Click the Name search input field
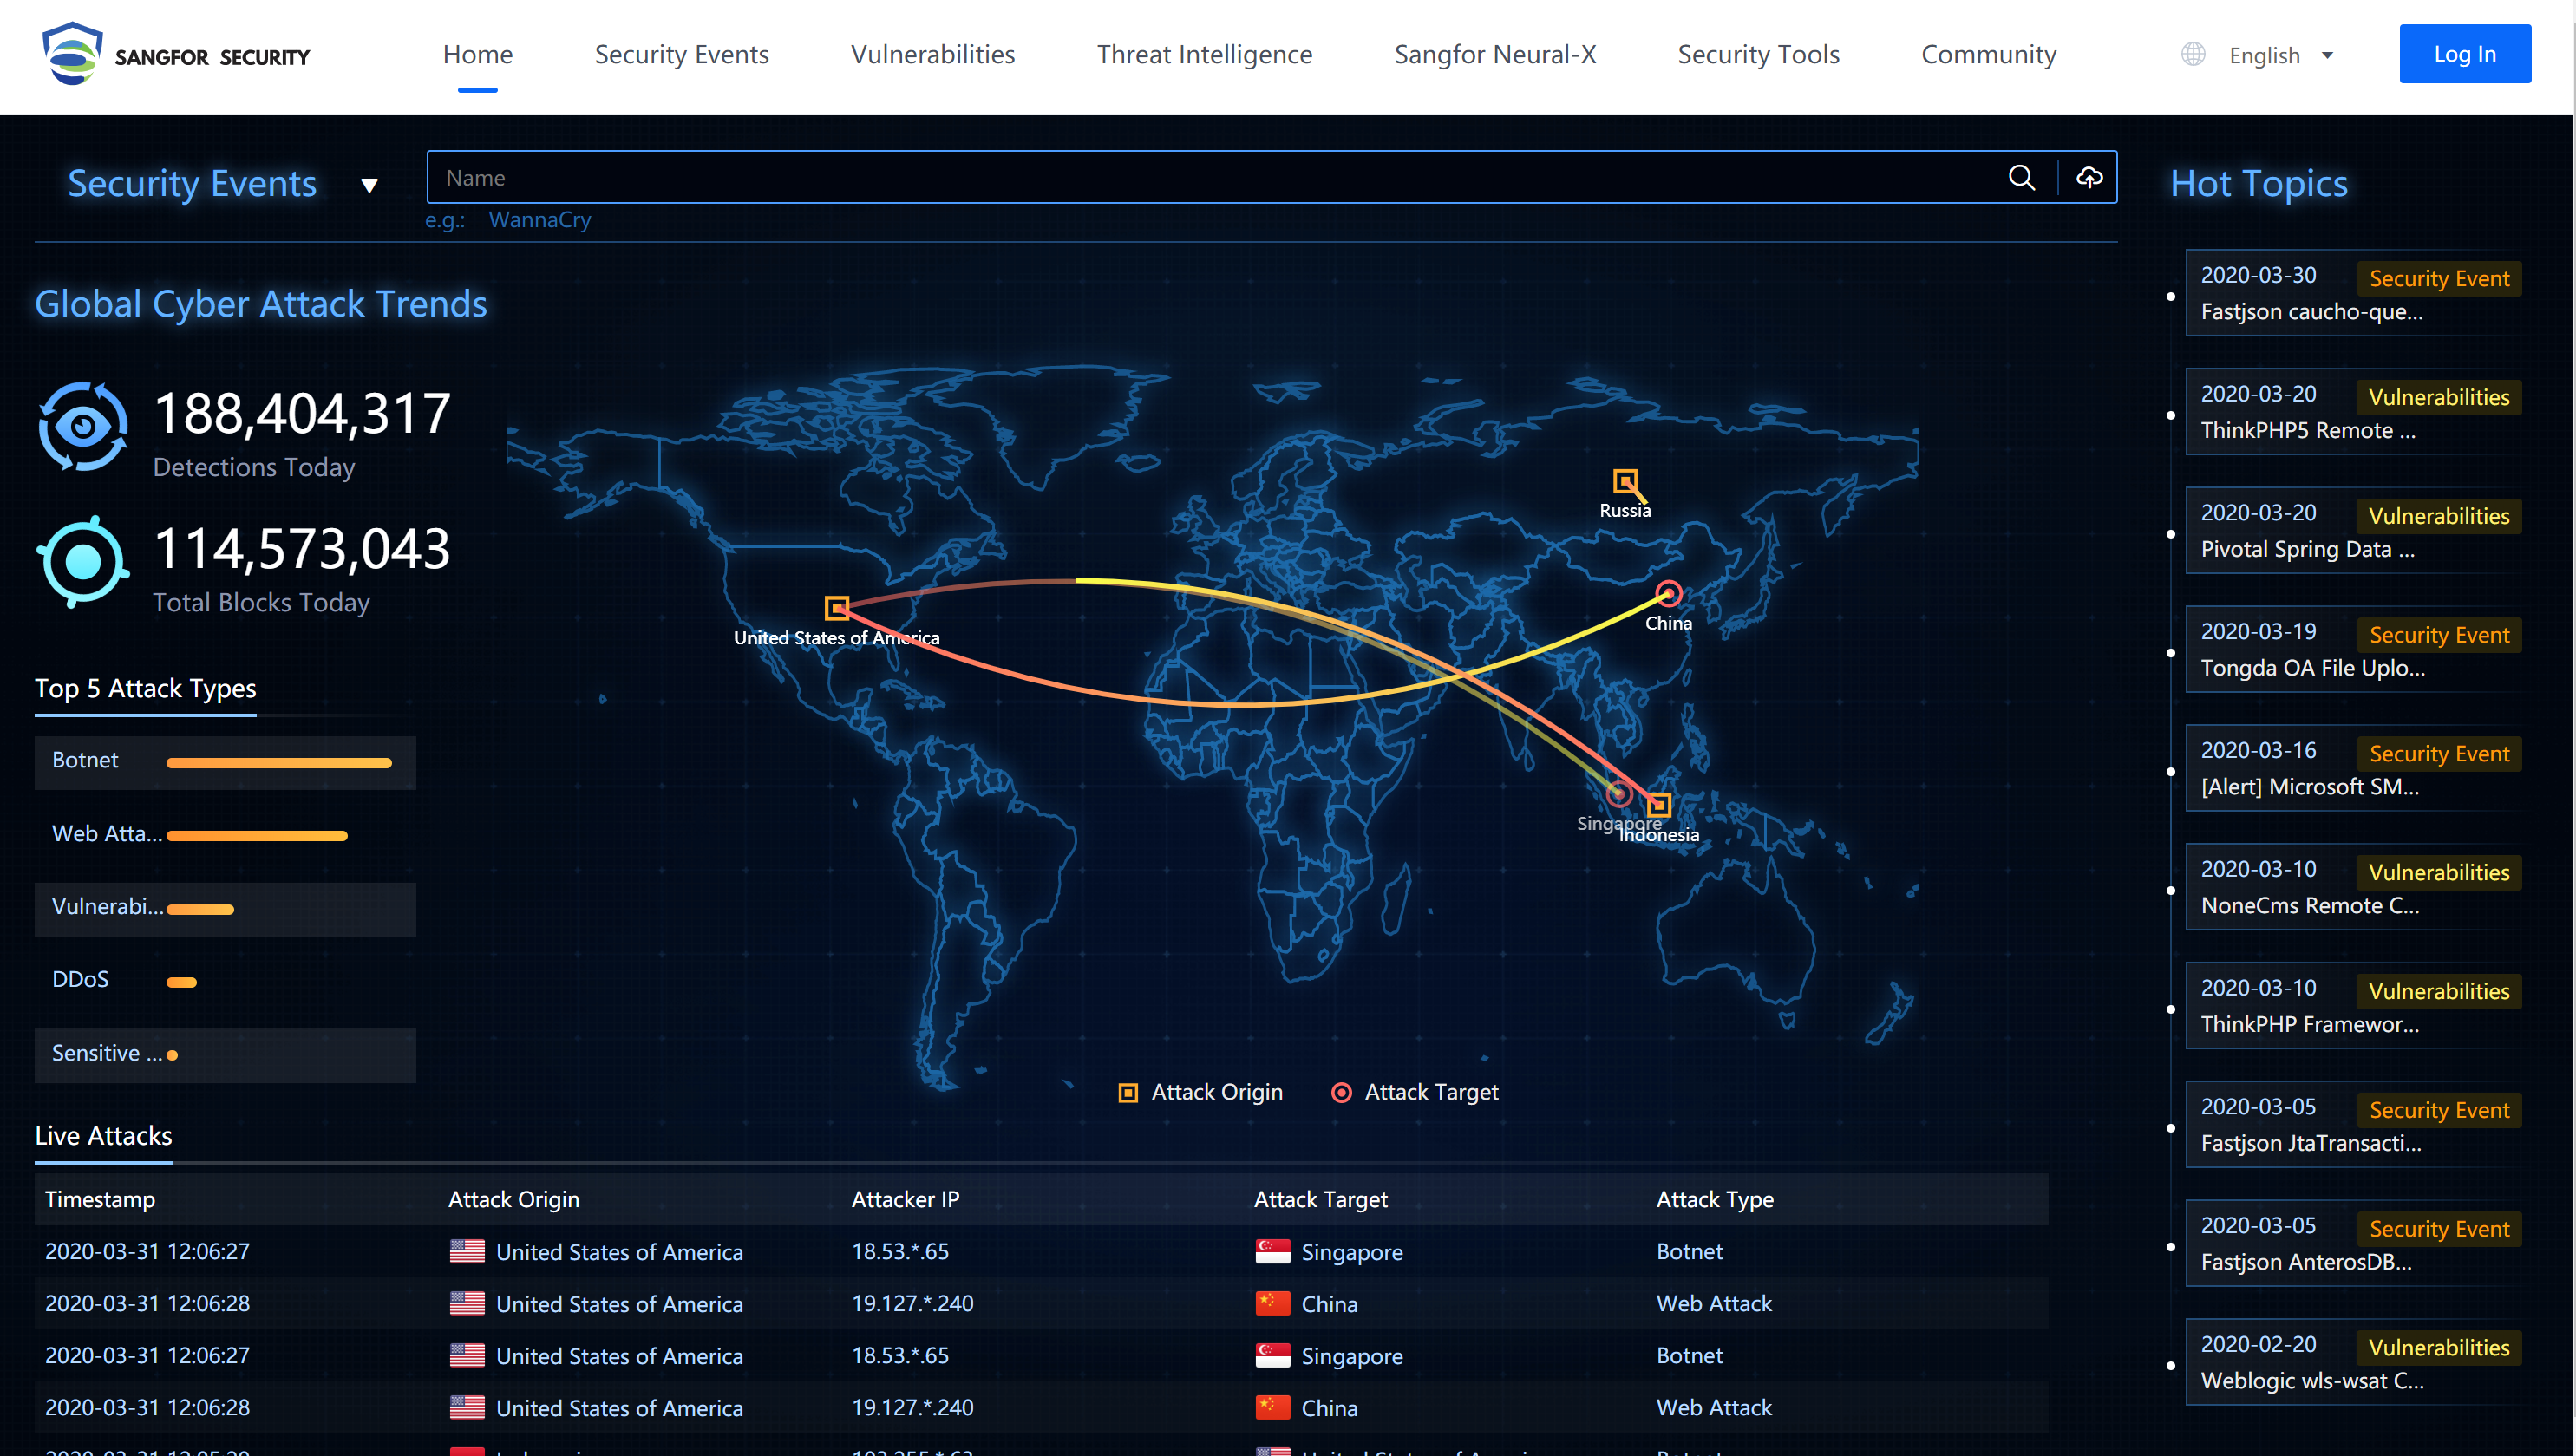The image size is (2576, 1456). (1200, 178)
